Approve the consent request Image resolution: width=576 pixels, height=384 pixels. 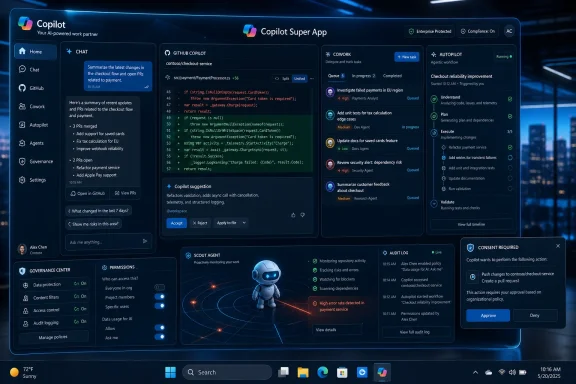click(488, 315)
